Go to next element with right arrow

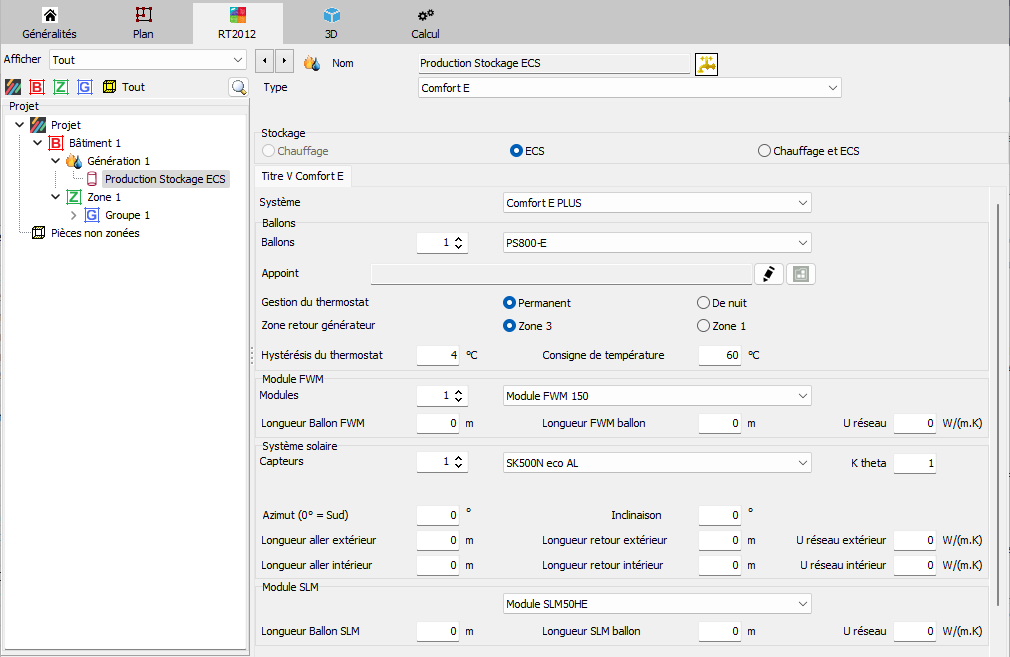tap(284, 62)
